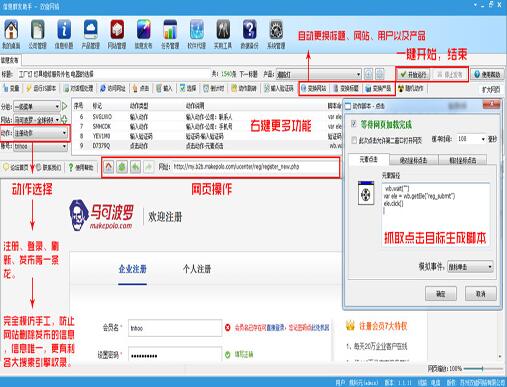507x387 pixels.
Task: Click the 扩大网页 expand page button
Action: [491, 89]
